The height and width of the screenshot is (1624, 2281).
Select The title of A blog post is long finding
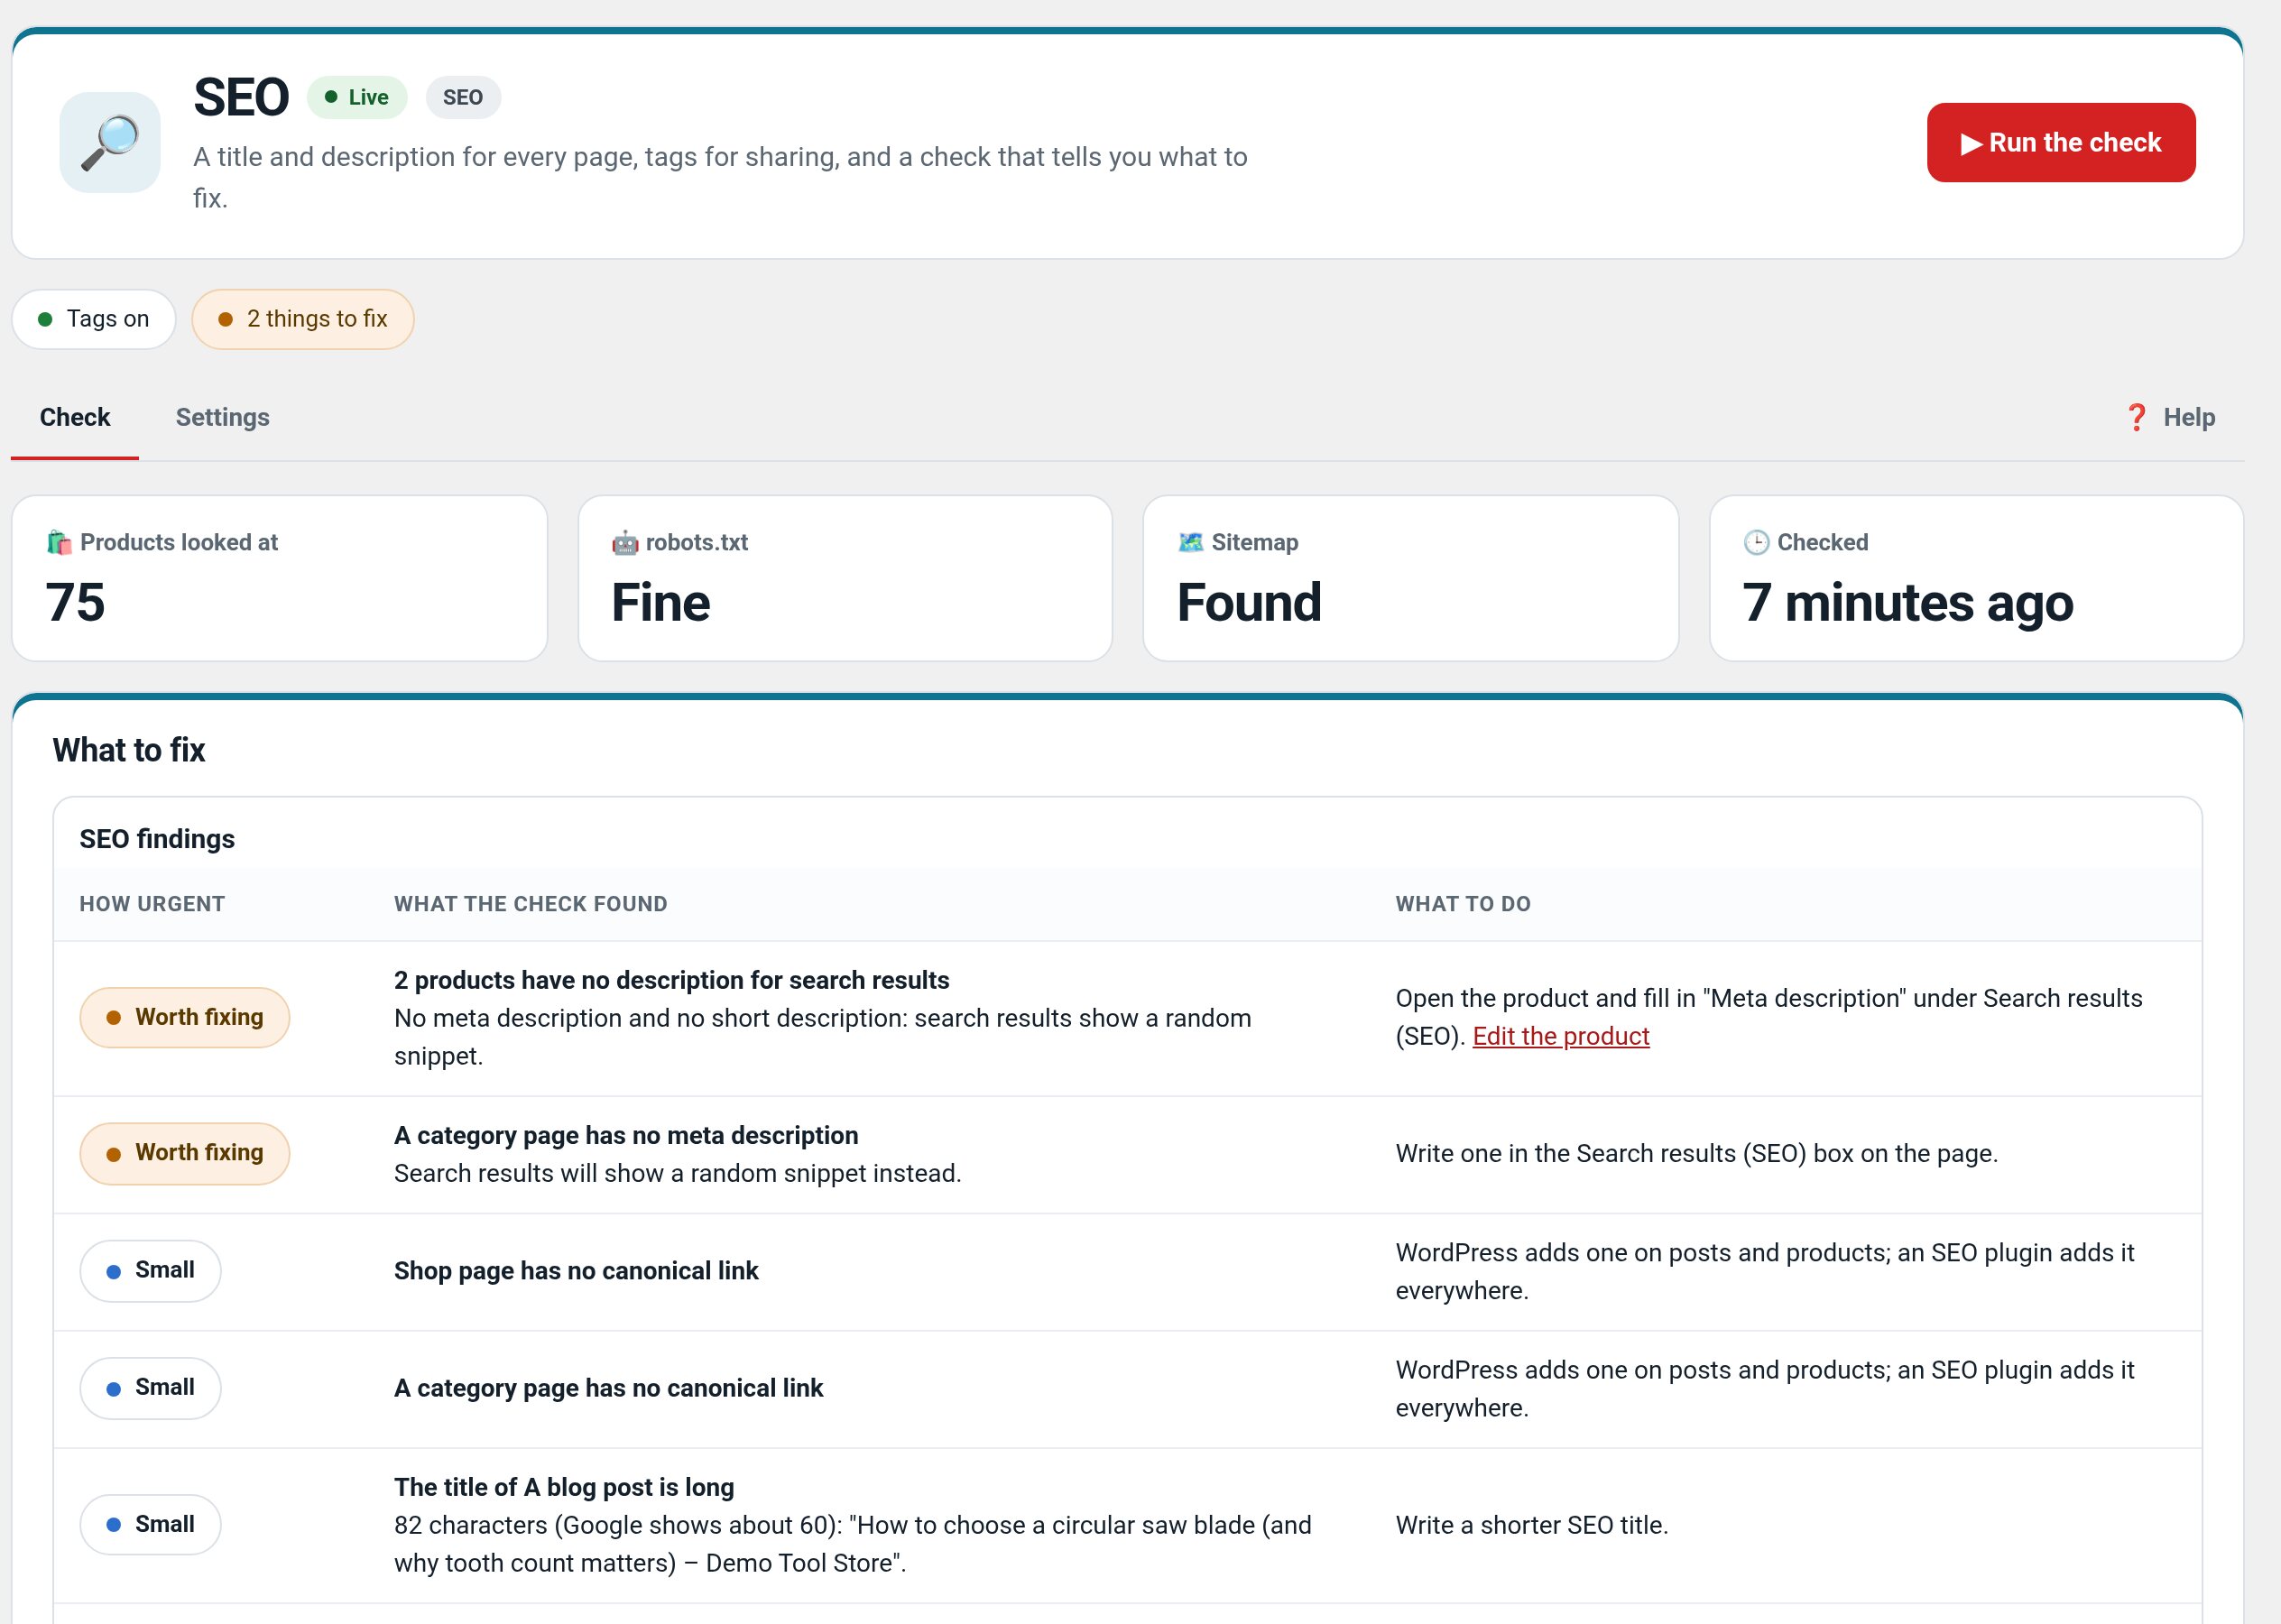pyautogui.click(x=564, y=1487)
